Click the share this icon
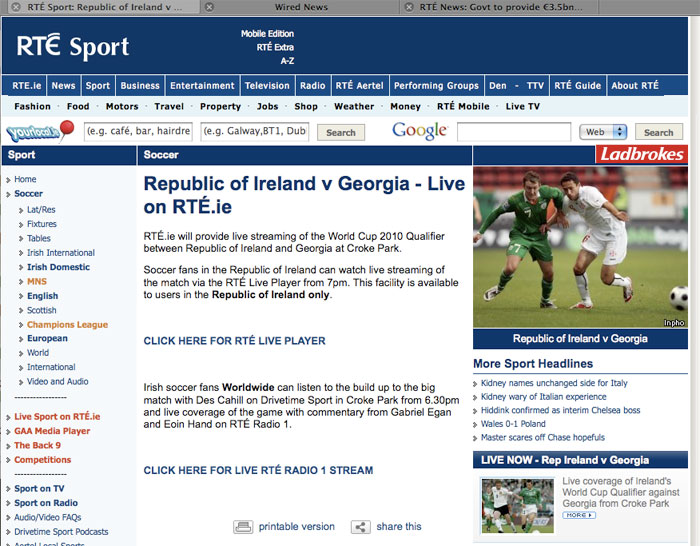700x546 pixels. [361, 527]
